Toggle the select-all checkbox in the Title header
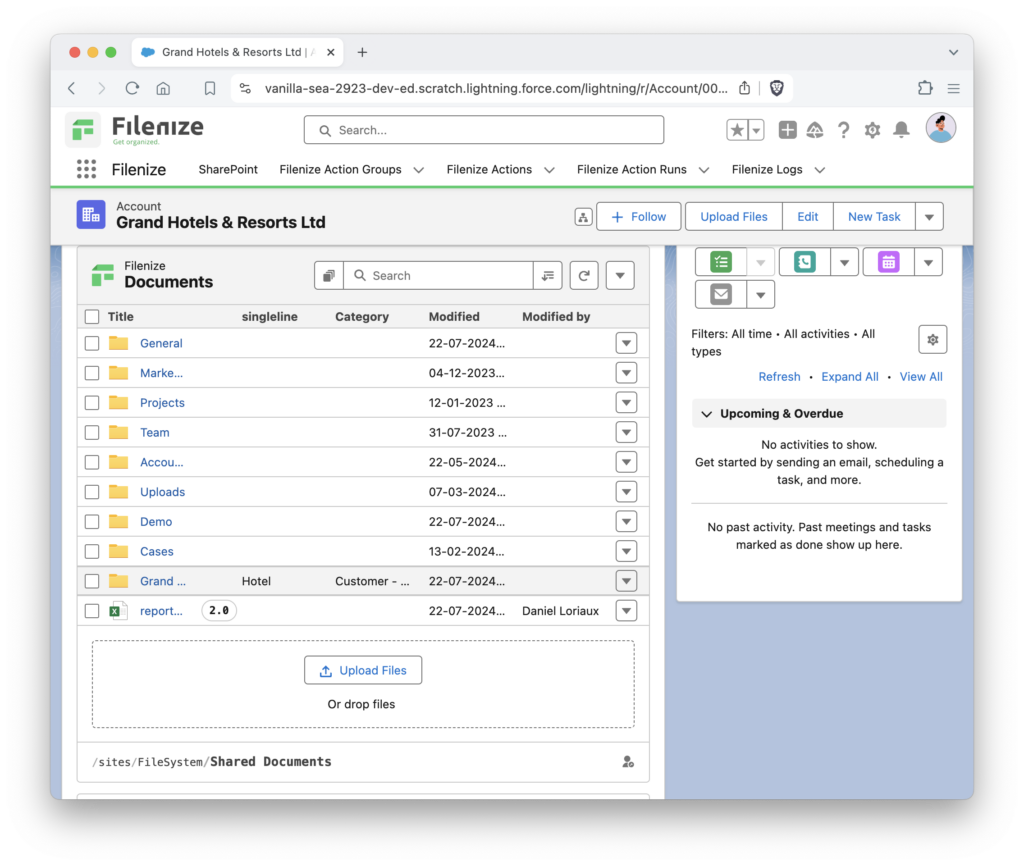 coord(92,317)
